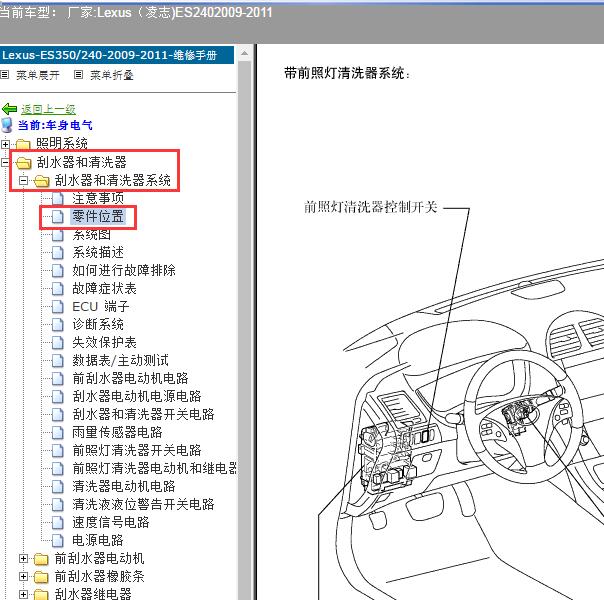The image size is (604, 600).
Task: Open 刮水器电动机电源电路 page
Action: click(137, 396)
